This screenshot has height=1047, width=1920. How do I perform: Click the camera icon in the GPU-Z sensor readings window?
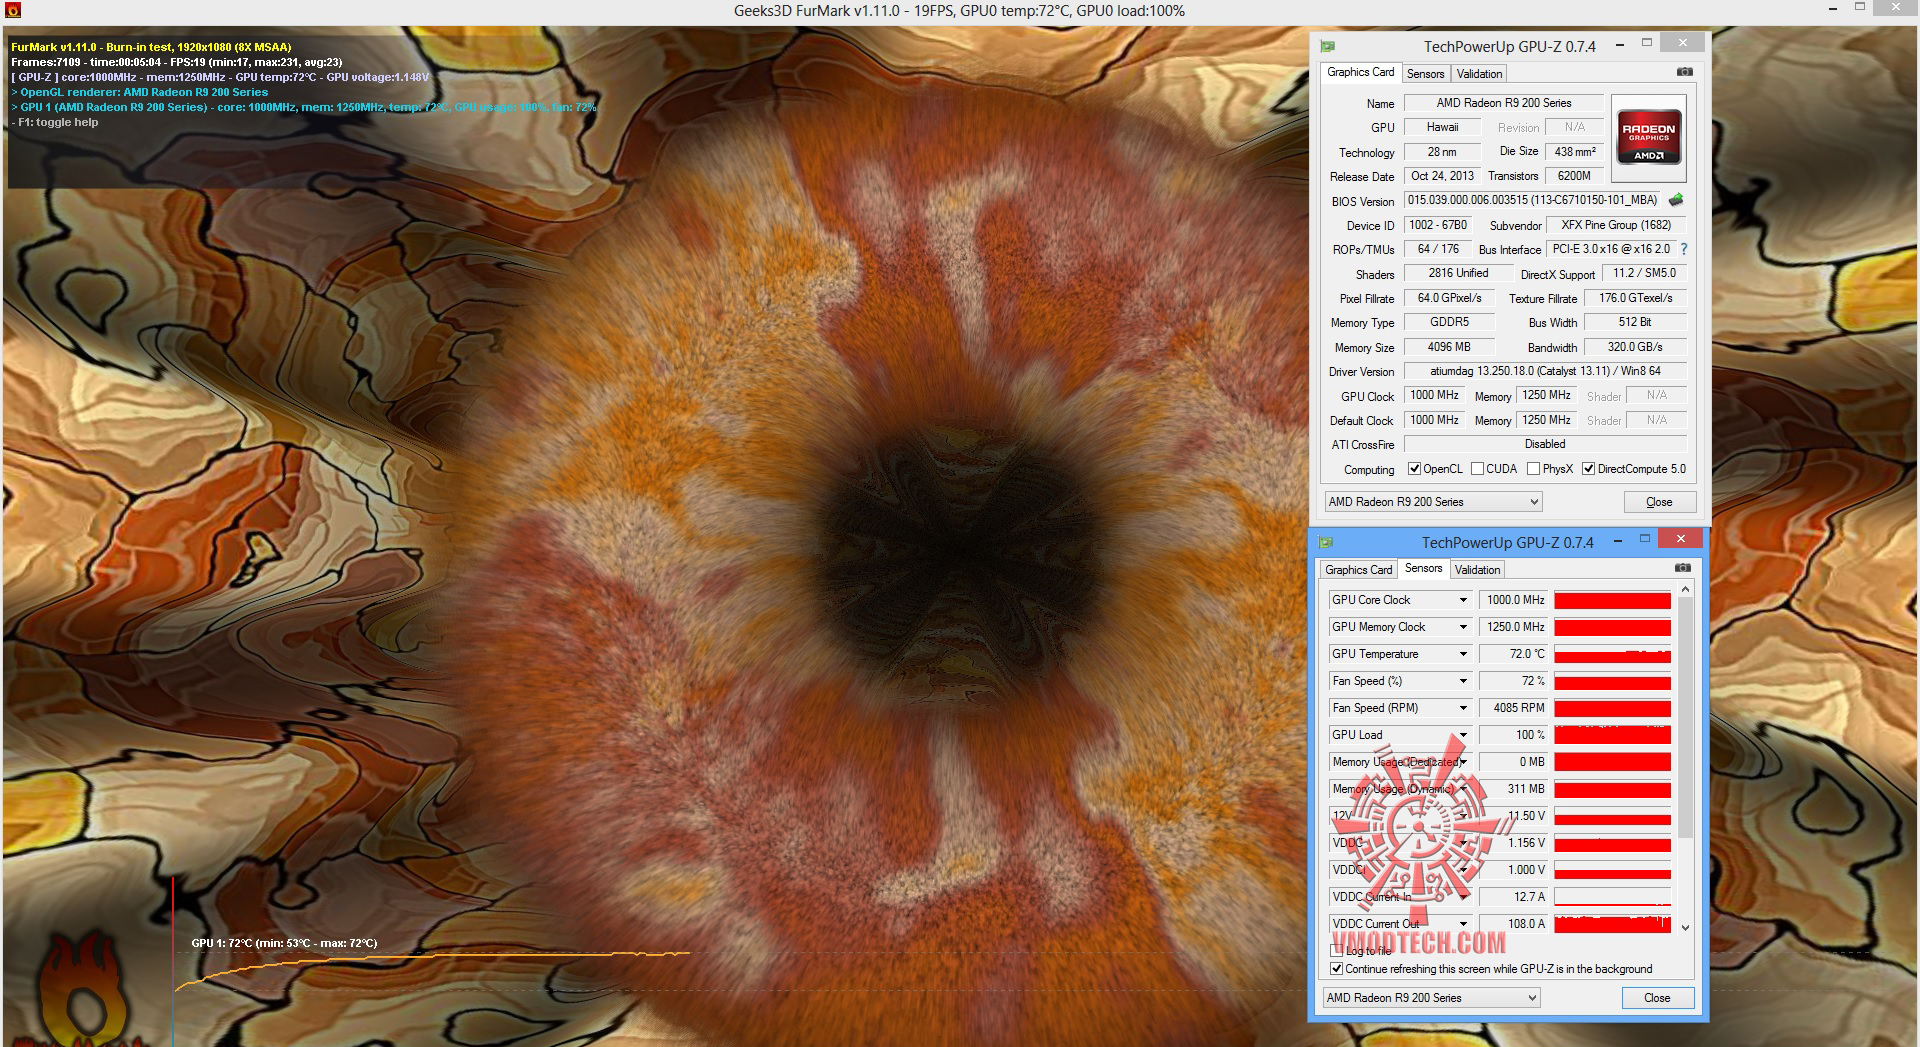1683,568
